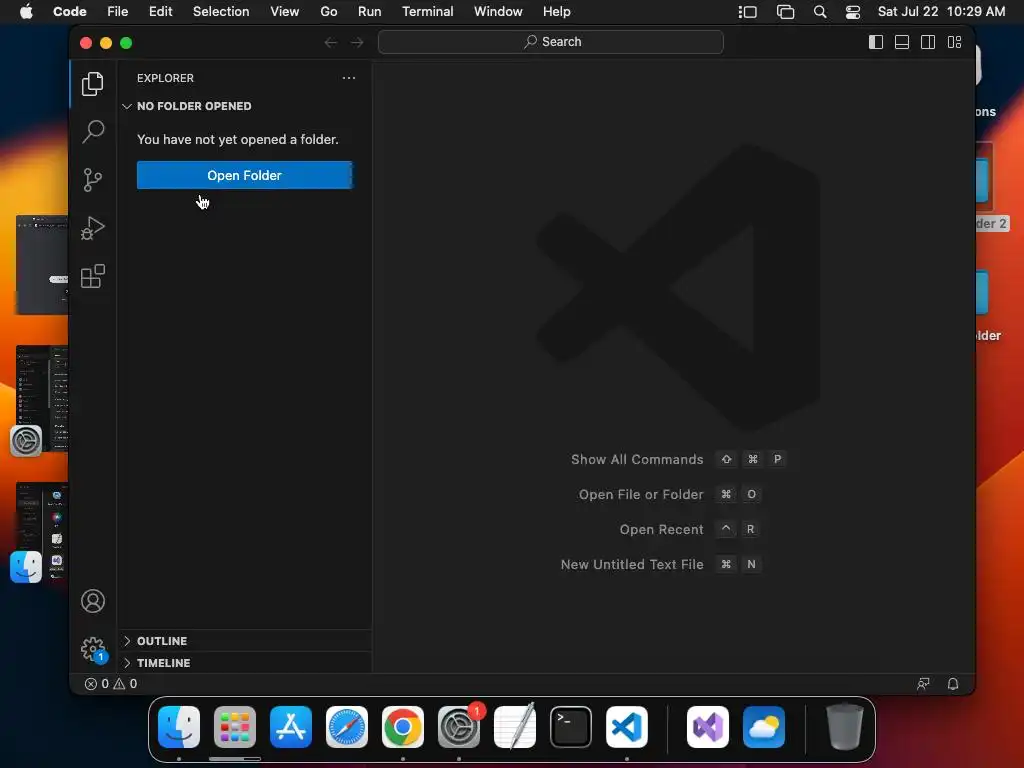Open Finder from the Dock

[x=179, y=726]
